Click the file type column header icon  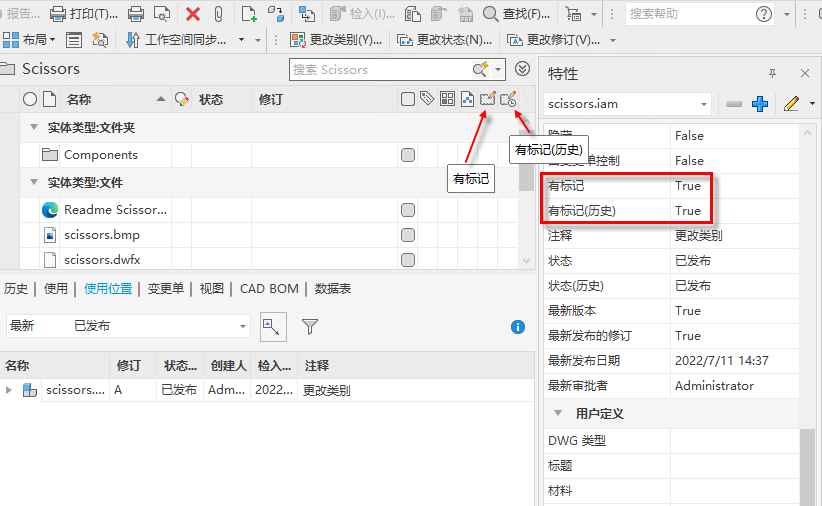click(49, 99)
